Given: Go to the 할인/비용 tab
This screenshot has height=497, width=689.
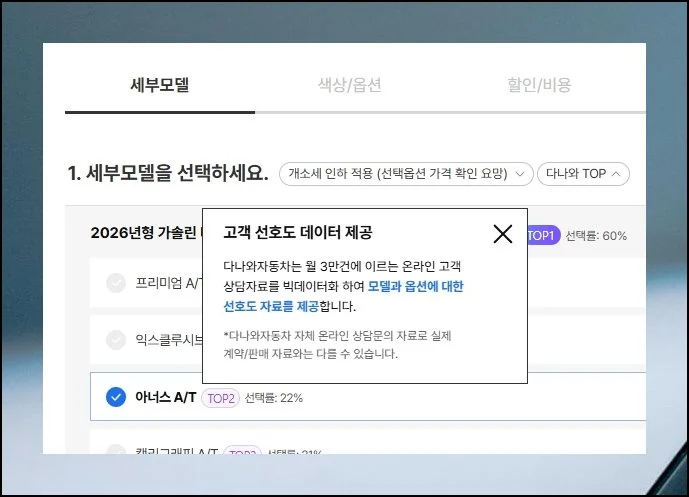Looking at the screenshot, I should tap(539, 85).
